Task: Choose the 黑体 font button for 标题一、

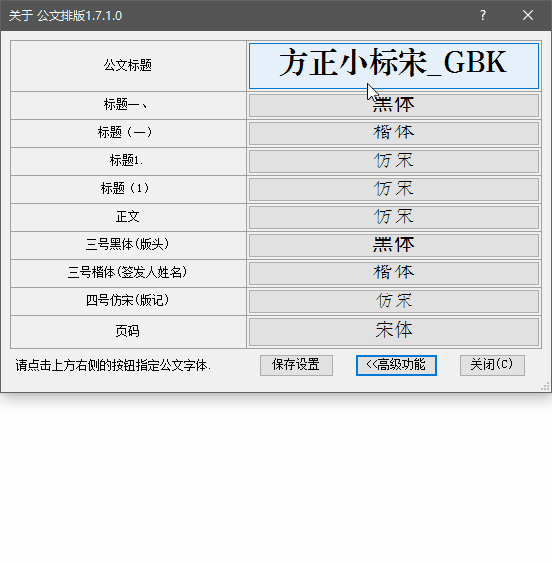Action: point(394,105)
